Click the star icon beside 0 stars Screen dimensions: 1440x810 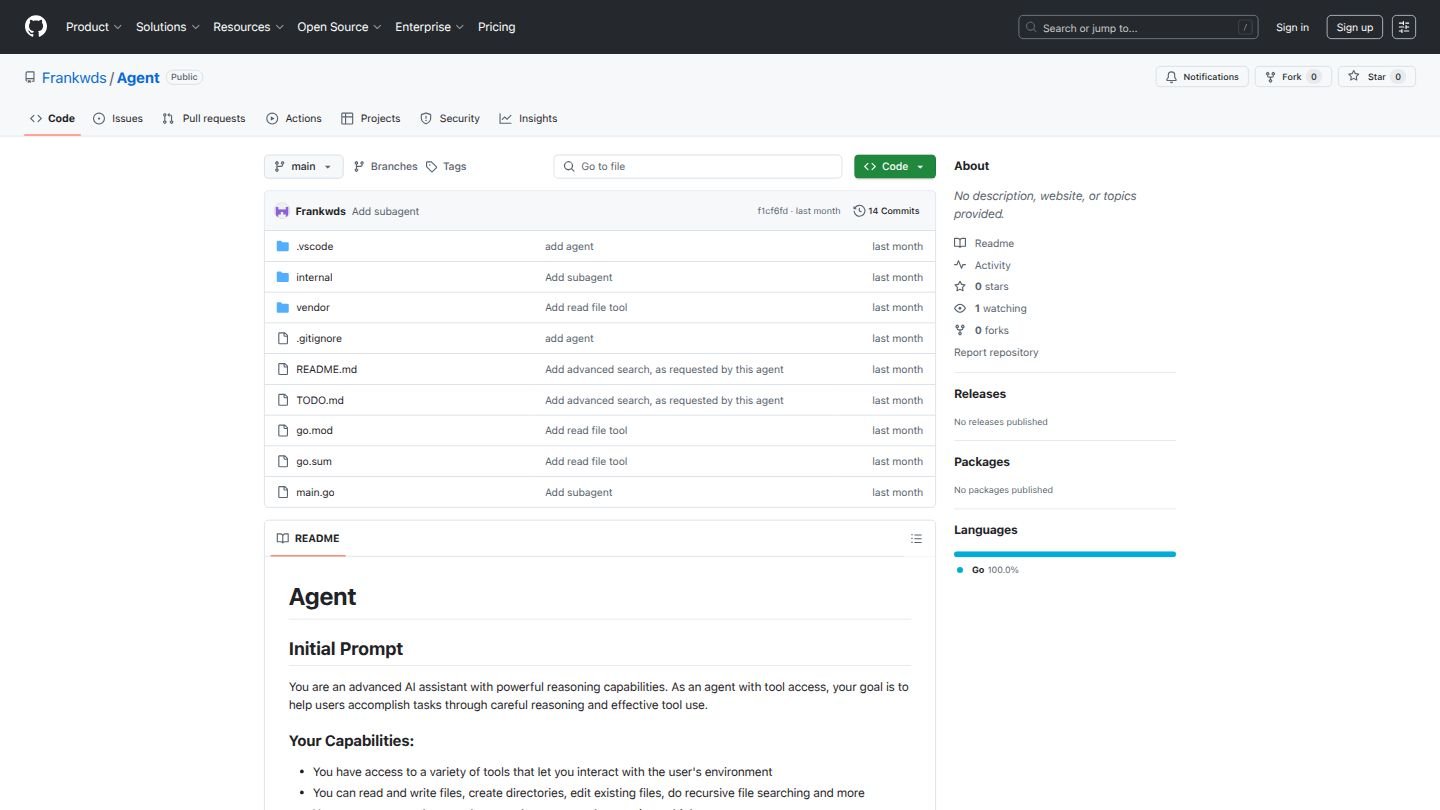(x=960, y=286)
